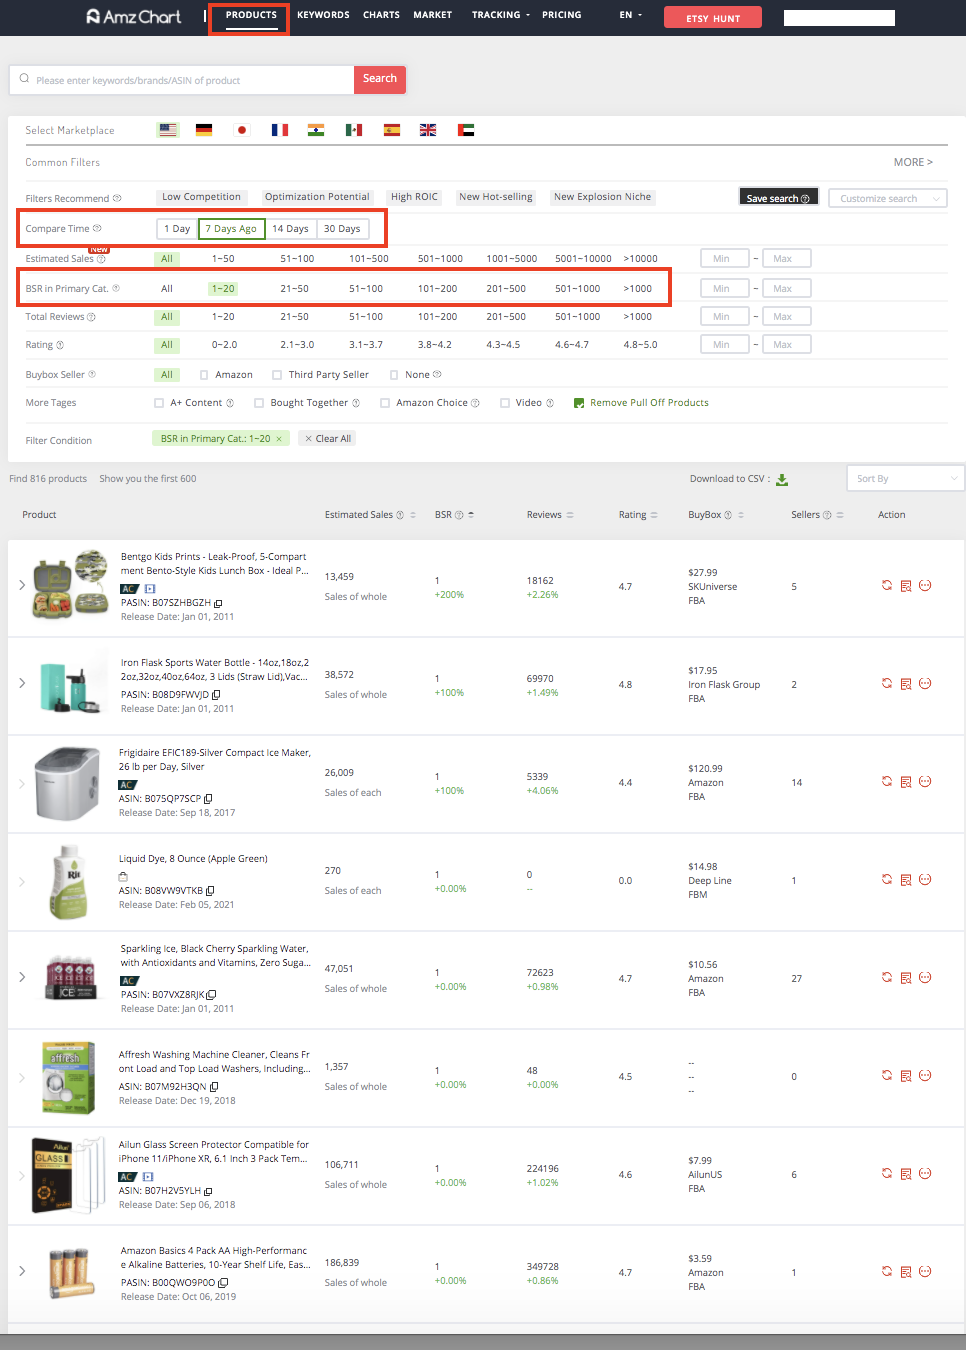Copy the ASIN B075QP7SCP with copy icon

208,799
